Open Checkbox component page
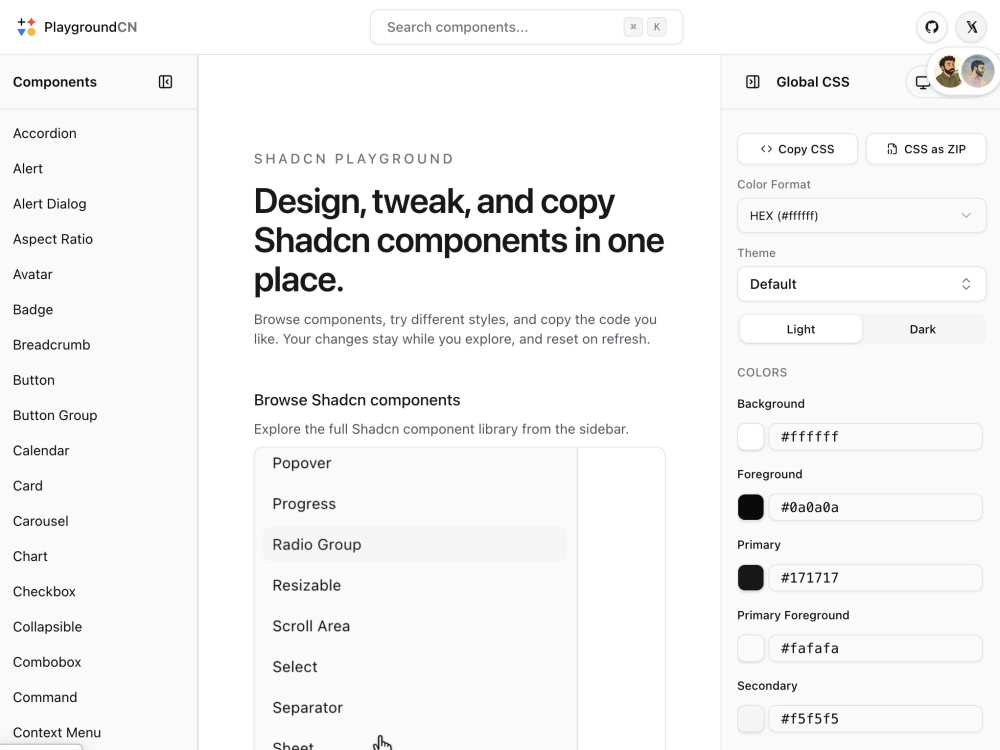 (x=44, y=591)
